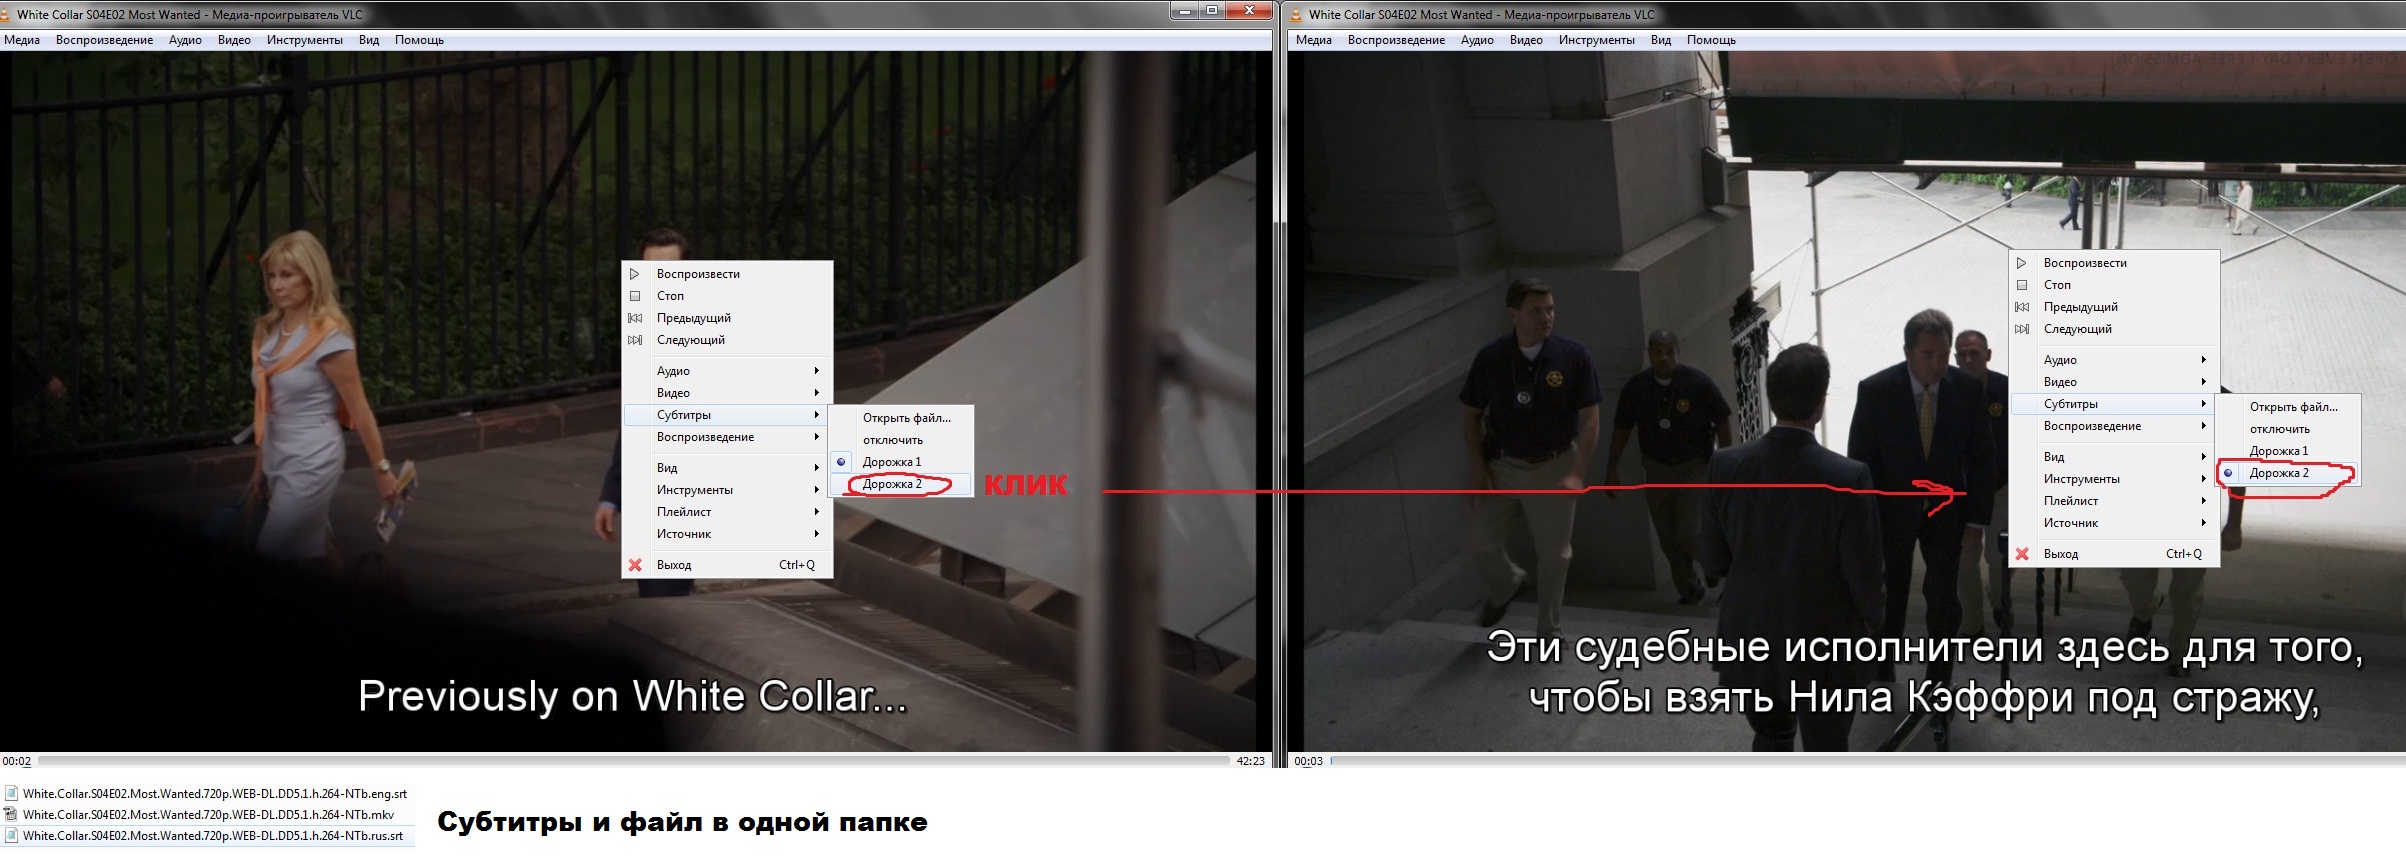Click the Play icon in right context menu

[x=2021, y=263]
